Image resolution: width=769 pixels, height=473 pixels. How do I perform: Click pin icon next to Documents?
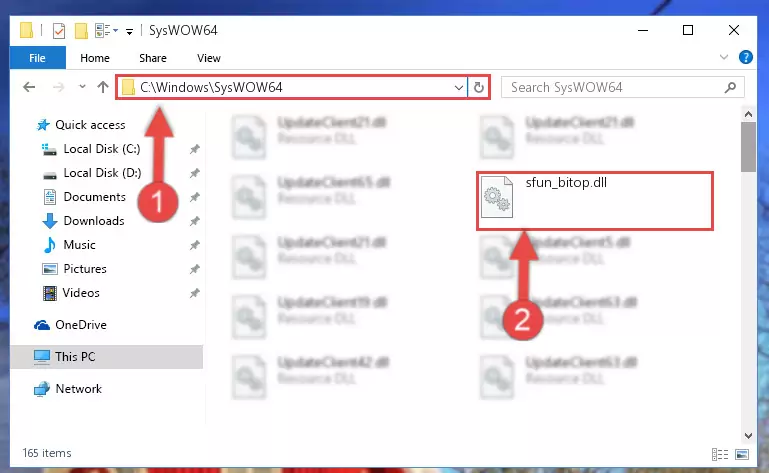pos(195,197)
